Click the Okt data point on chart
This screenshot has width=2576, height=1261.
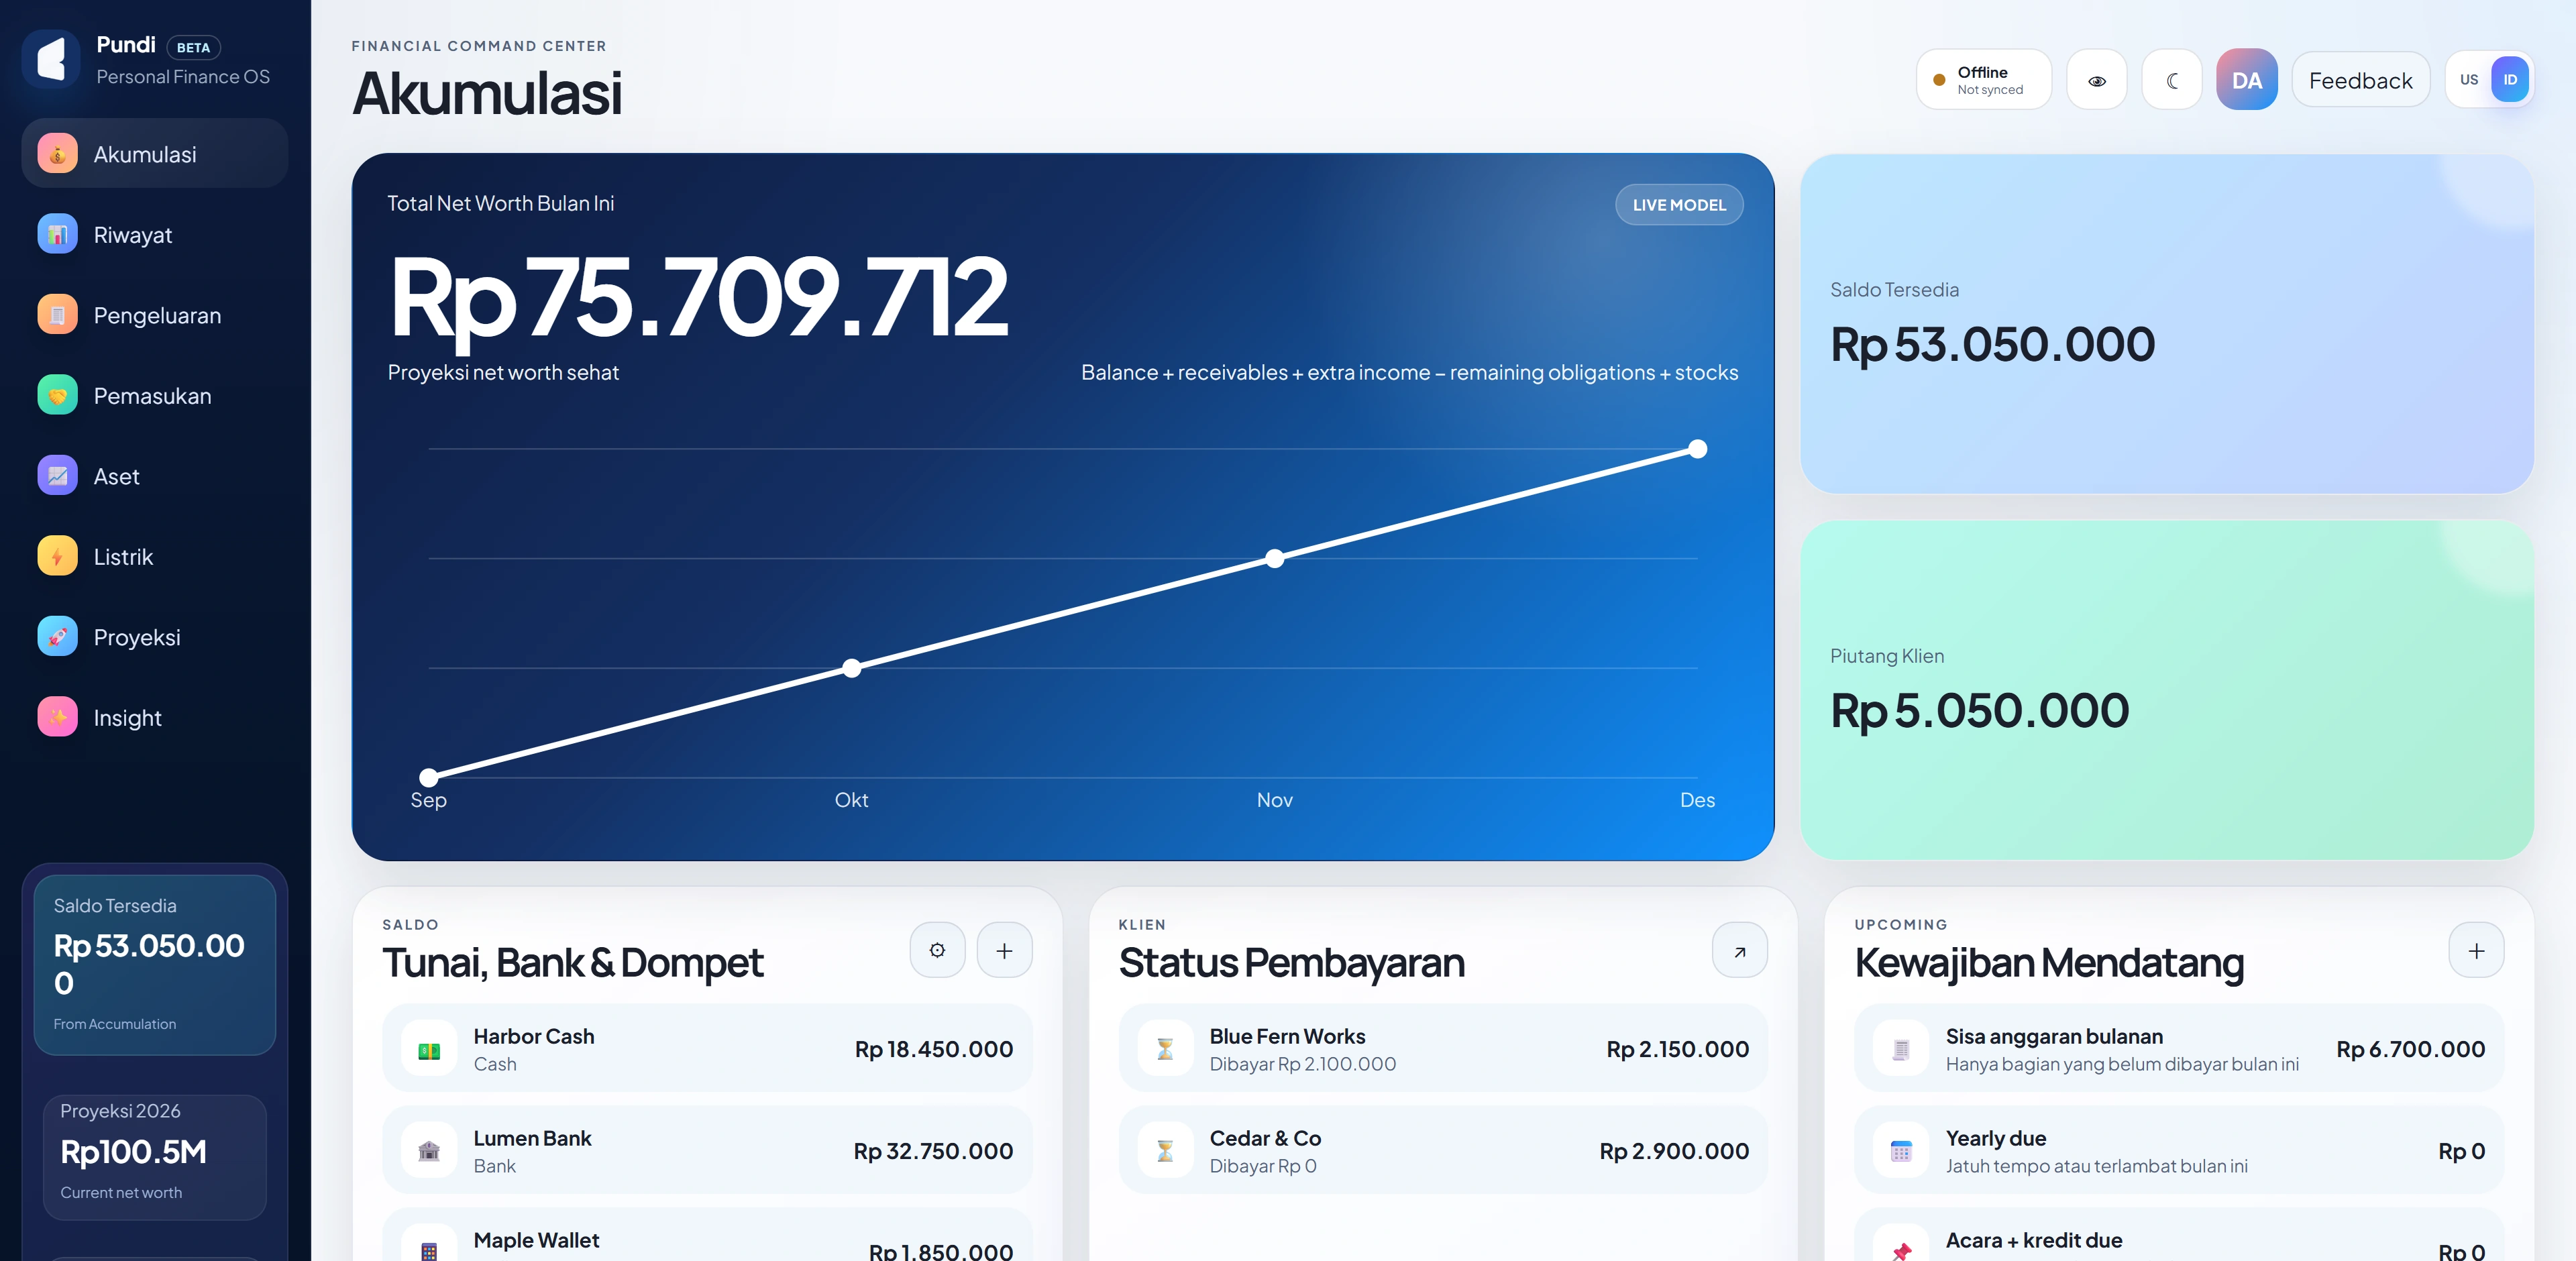click(852, 668)
